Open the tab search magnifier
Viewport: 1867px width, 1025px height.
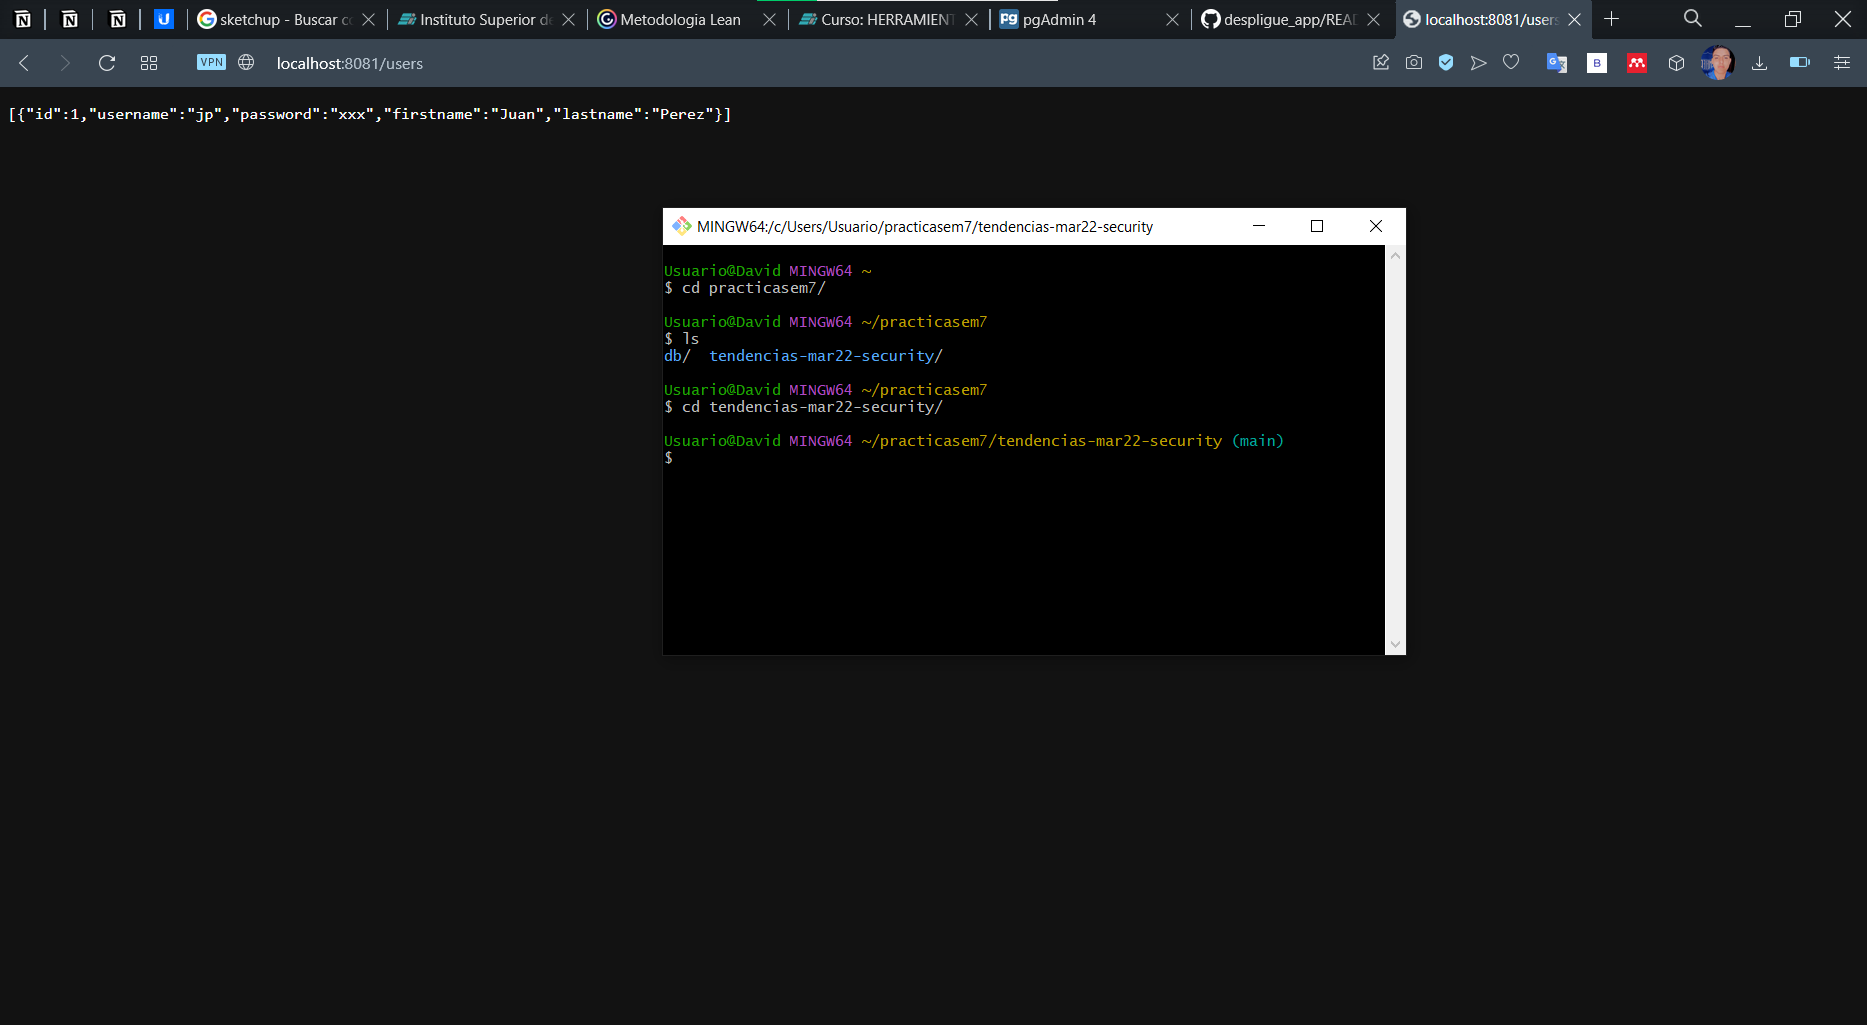(1692, 18)
